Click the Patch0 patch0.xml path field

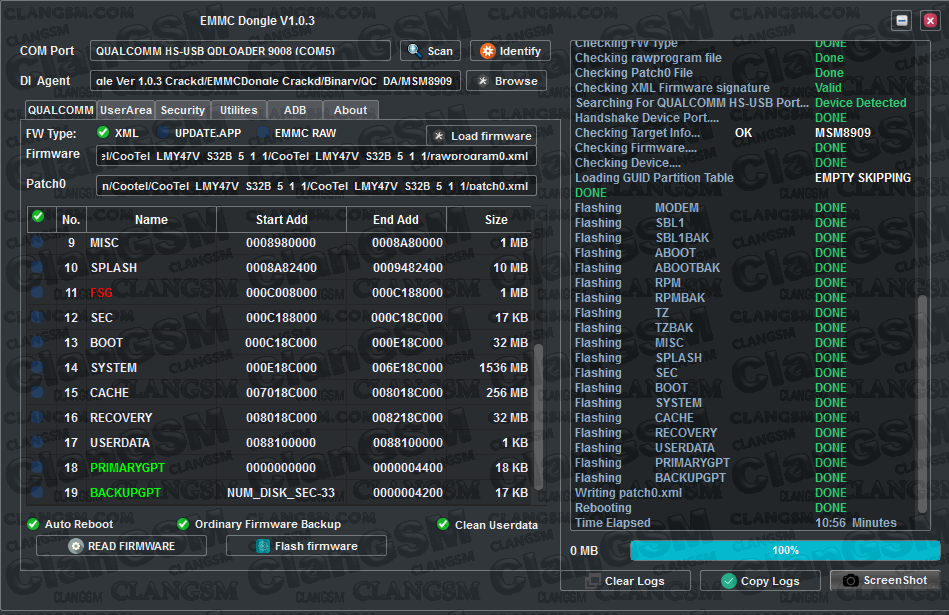pyautogui.click(x=316, y=186)
